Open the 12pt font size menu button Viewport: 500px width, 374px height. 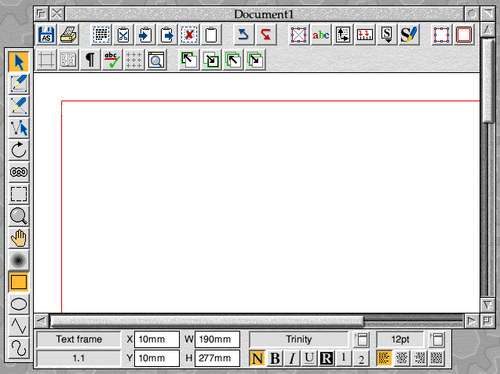point(437,339)
